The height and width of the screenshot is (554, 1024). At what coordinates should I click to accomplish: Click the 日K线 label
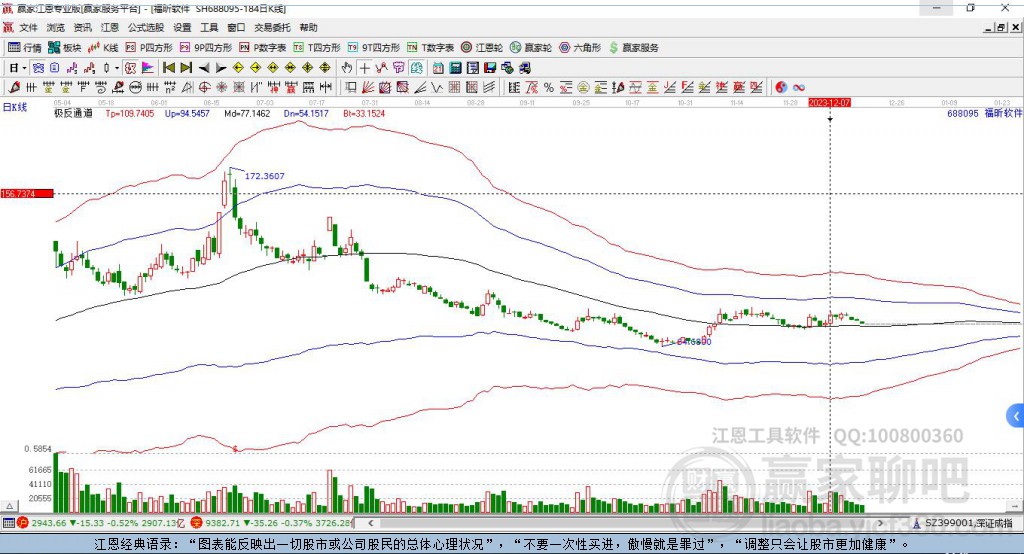point(15,107)
